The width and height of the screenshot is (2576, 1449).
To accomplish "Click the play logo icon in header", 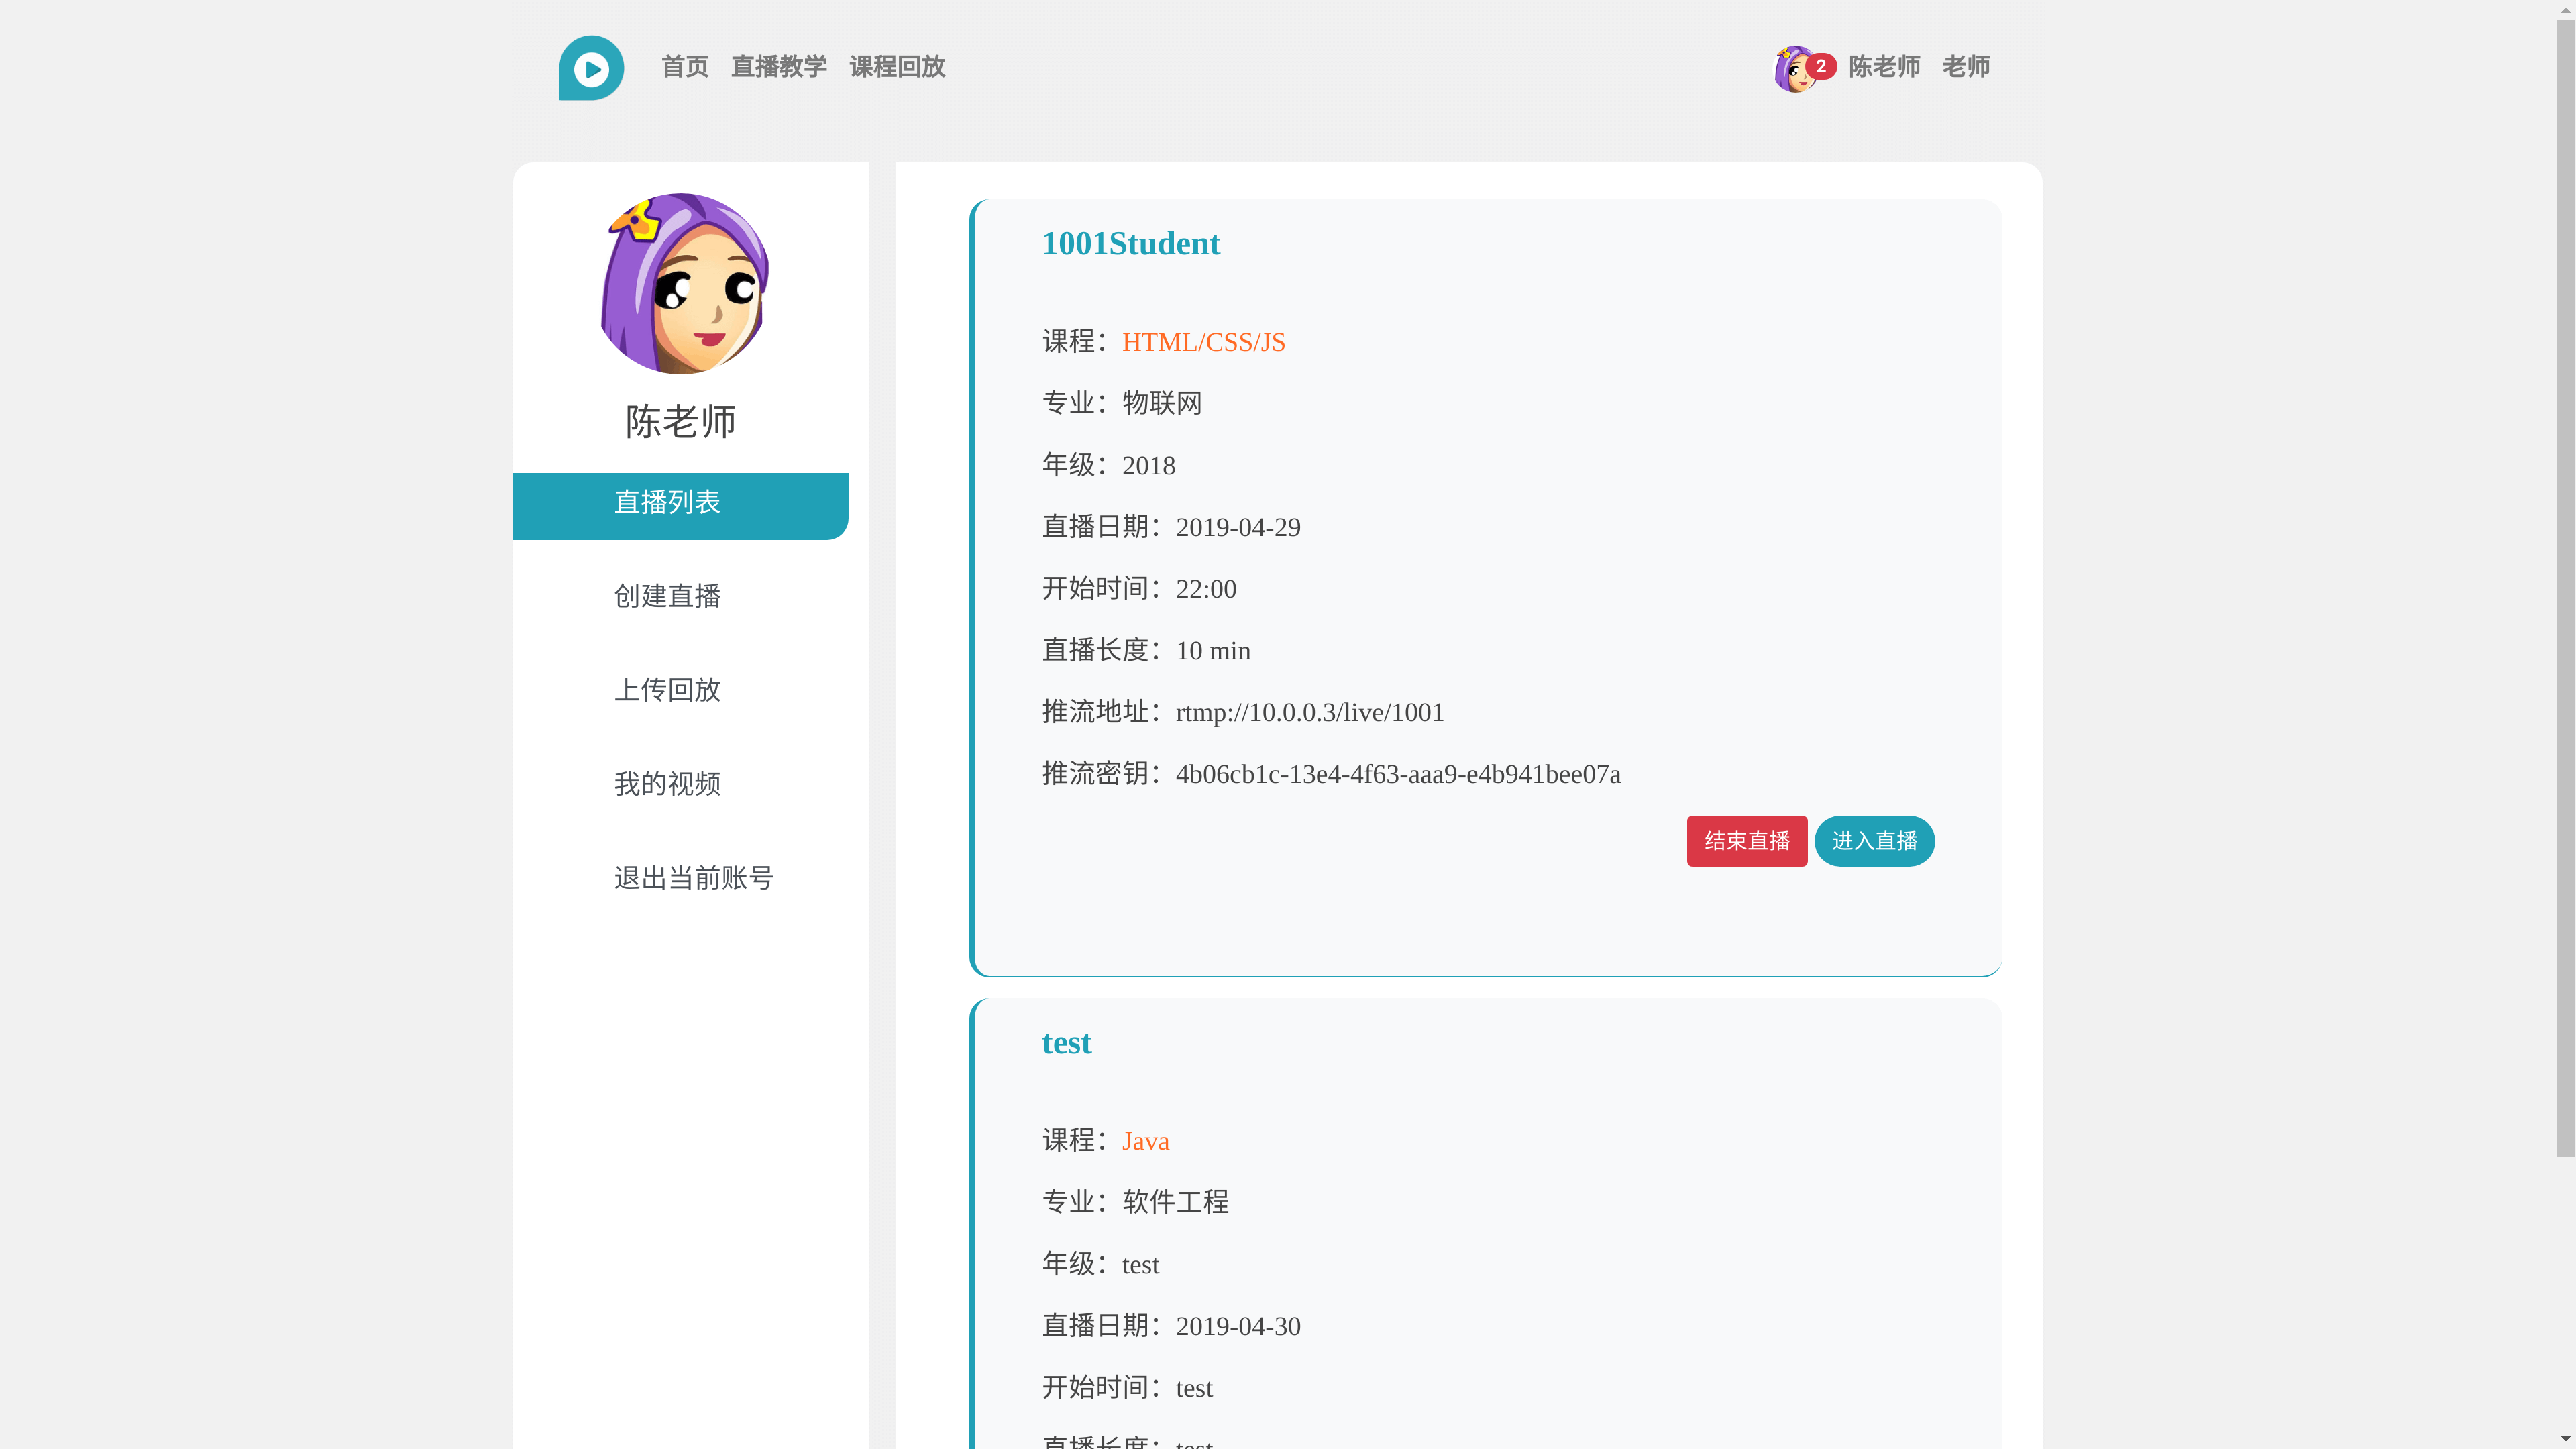I will (x=591, y=68).
